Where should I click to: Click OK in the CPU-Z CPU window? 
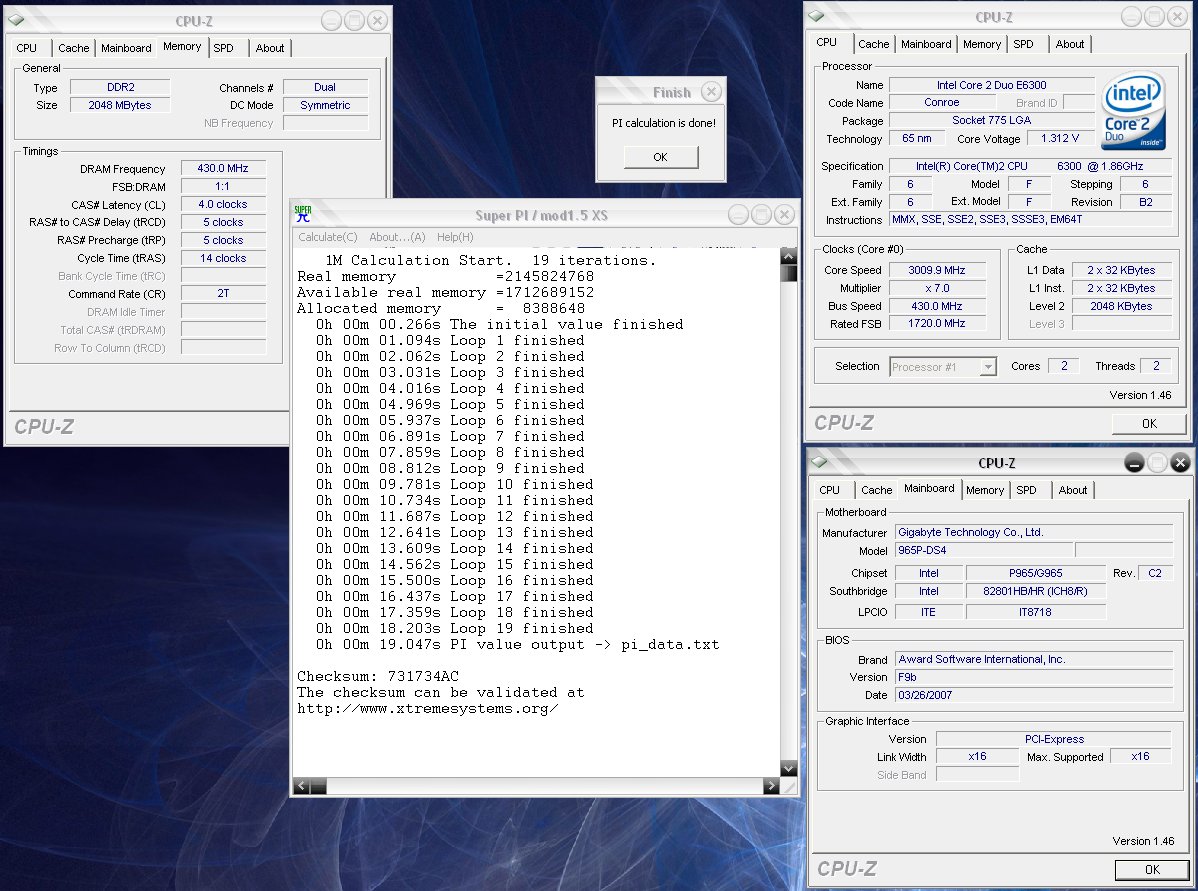pyautogui.click(x=1149, y=423)
